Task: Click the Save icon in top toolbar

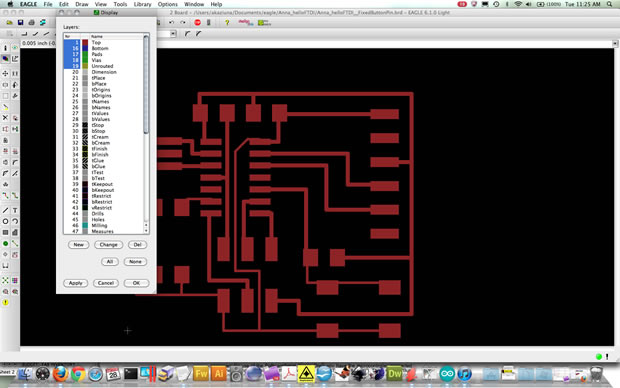Action: [20, 23]
